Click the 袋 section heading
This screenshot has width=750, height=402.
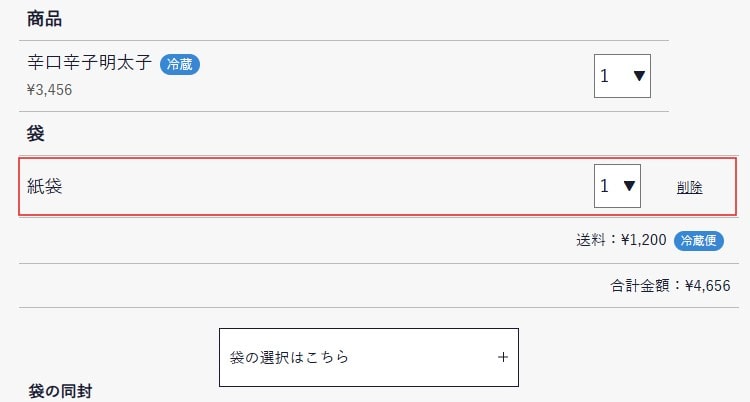click(36, 133)
